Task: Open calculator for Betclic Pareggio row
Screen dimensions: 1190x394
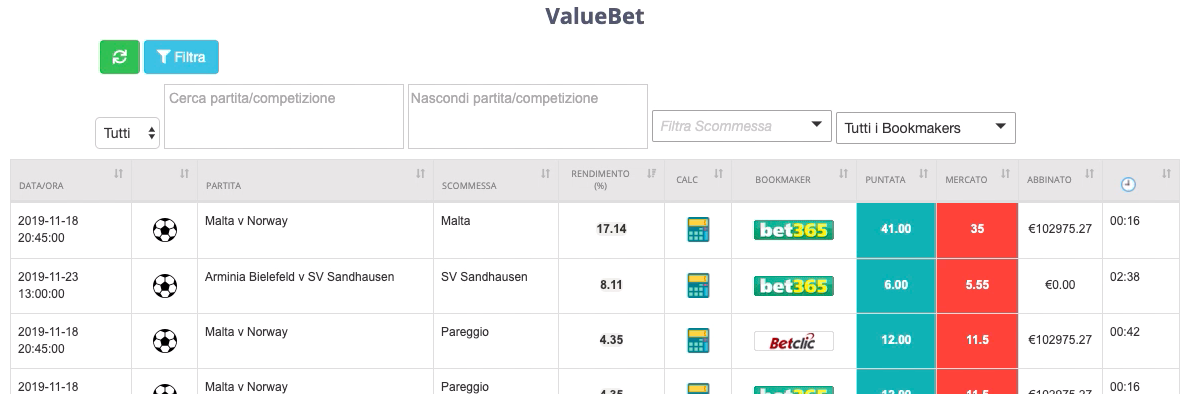Action: click(x=697, y=340)
